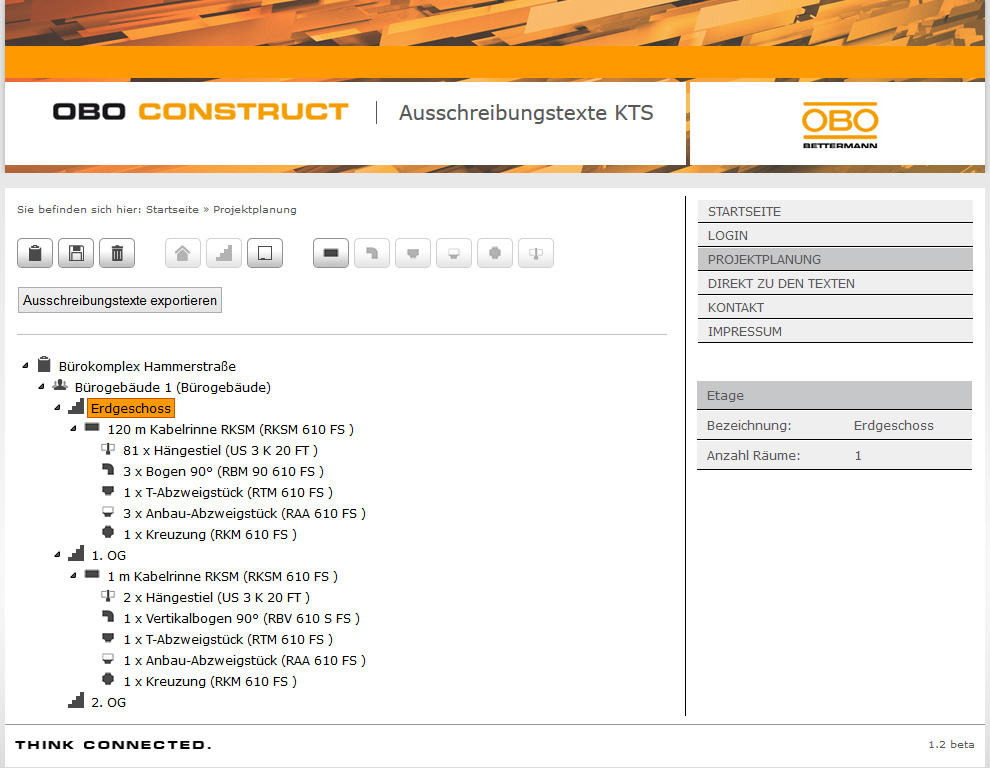
Task: Click the floppy disk save icon
Action: click(76, 253)
